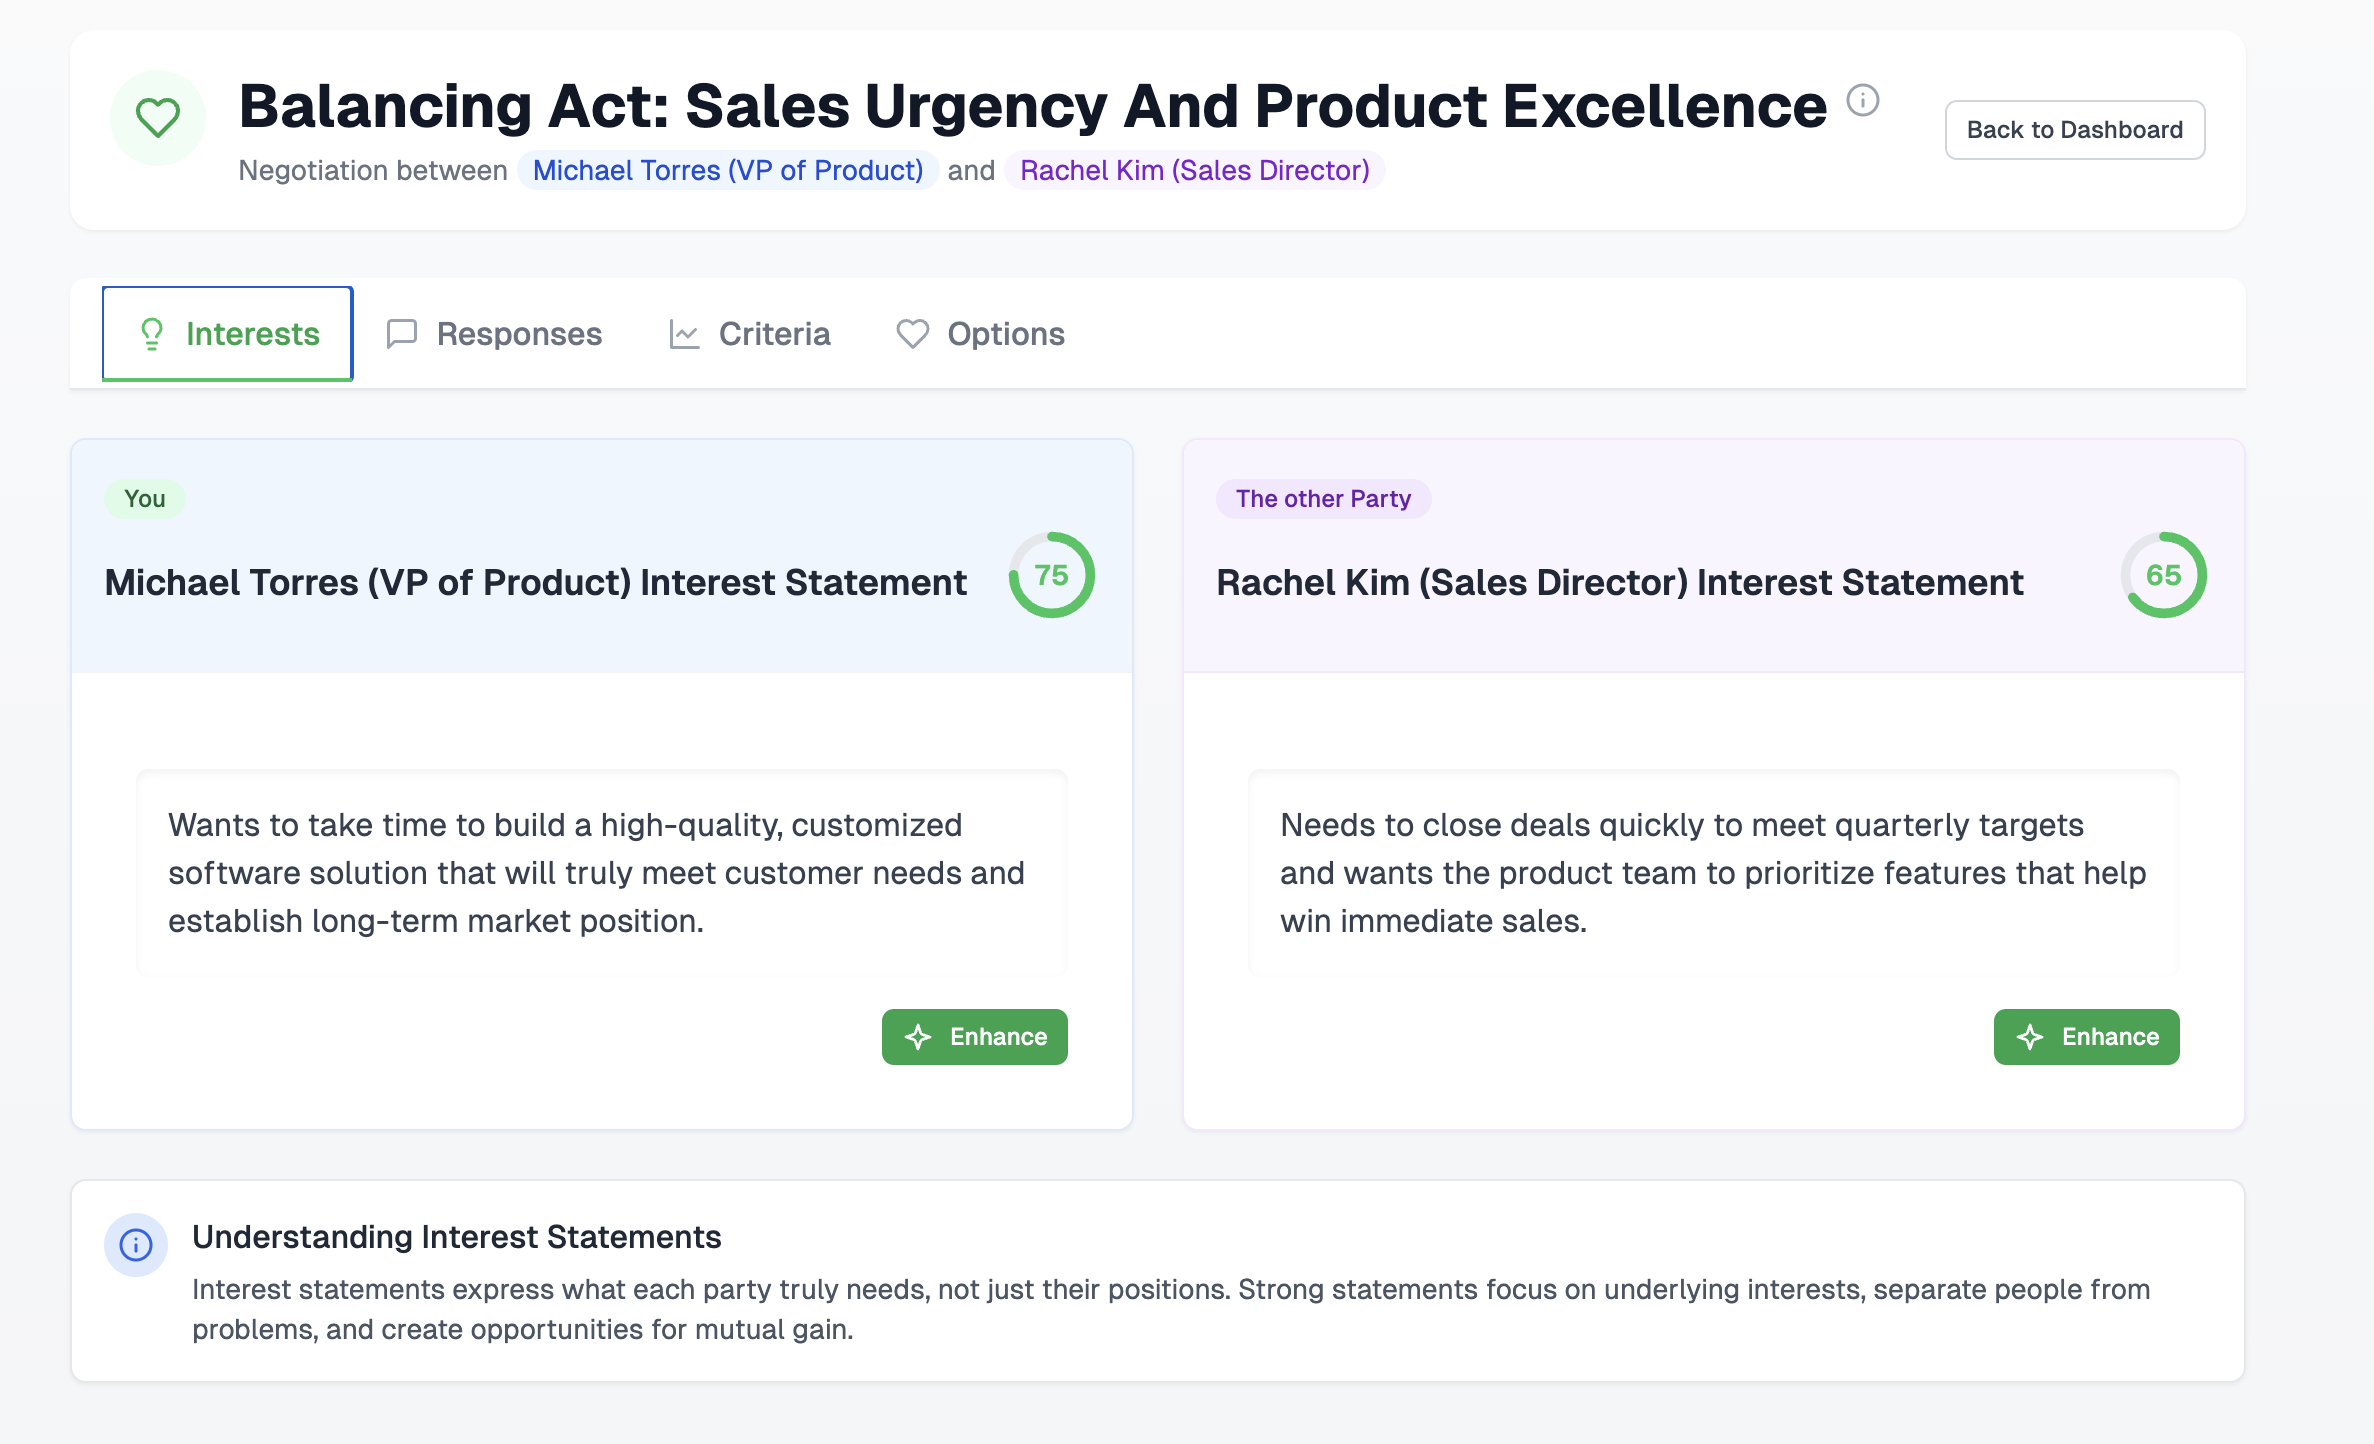Switch to the Responses tab
Screen dimensions: 2374x1444
(x=495, y=334)
